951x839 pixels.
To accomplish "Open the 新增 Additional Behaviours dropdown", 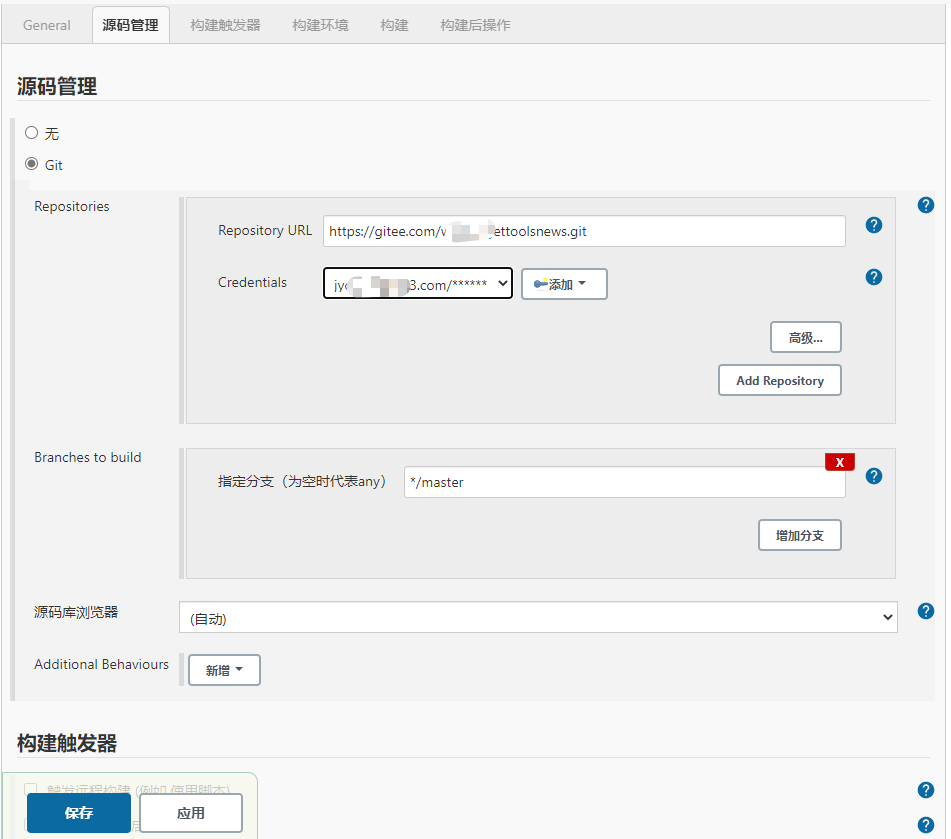I will point(224,670).
